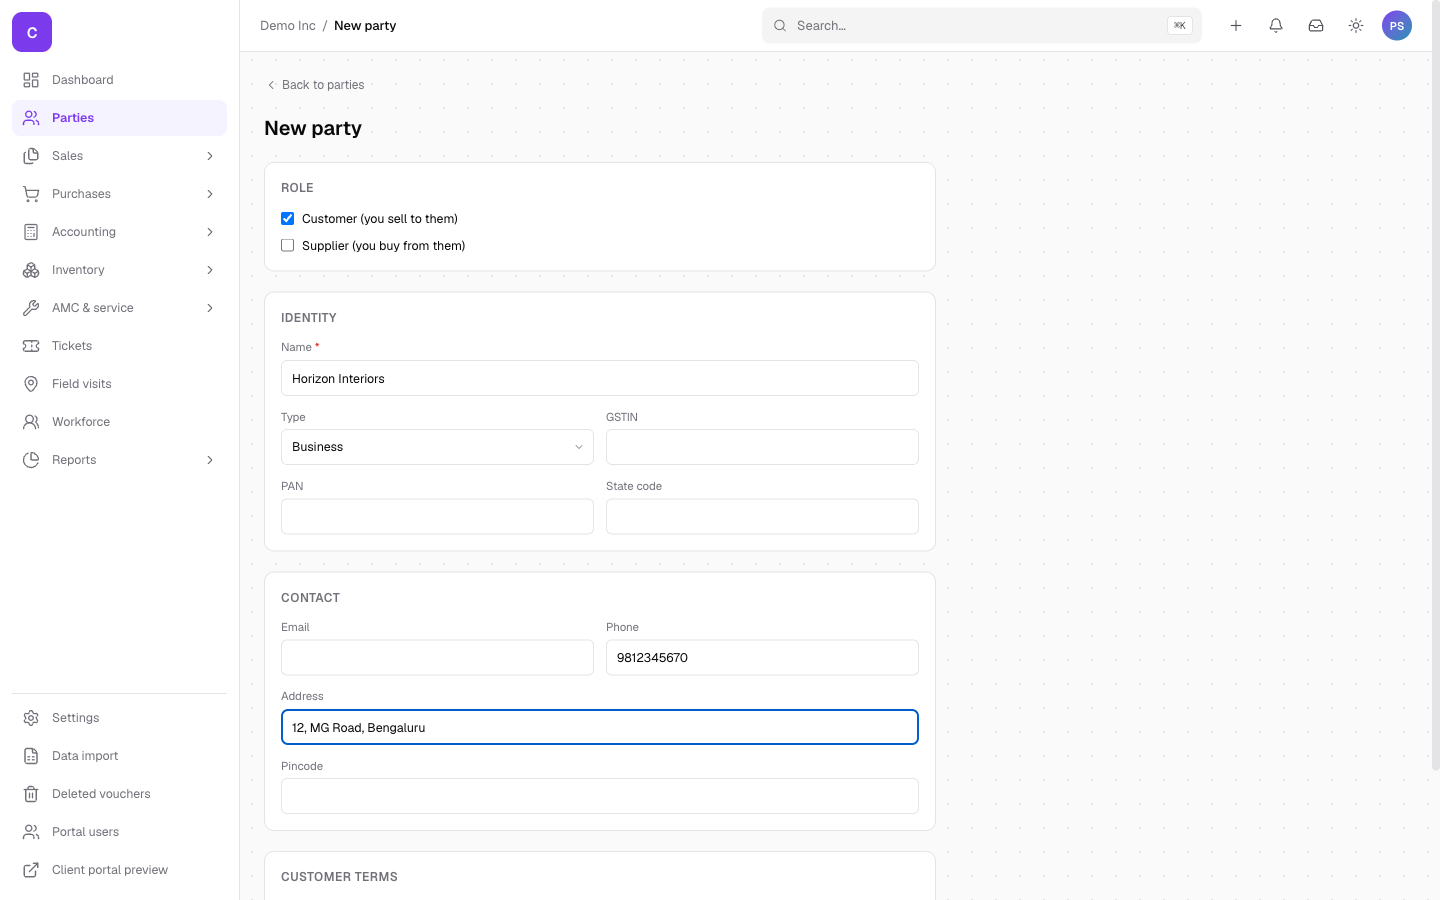Viewport: 1440px width, 900px height.
Task: Expand the Sales menu chevron
Action: pos(210,156)
